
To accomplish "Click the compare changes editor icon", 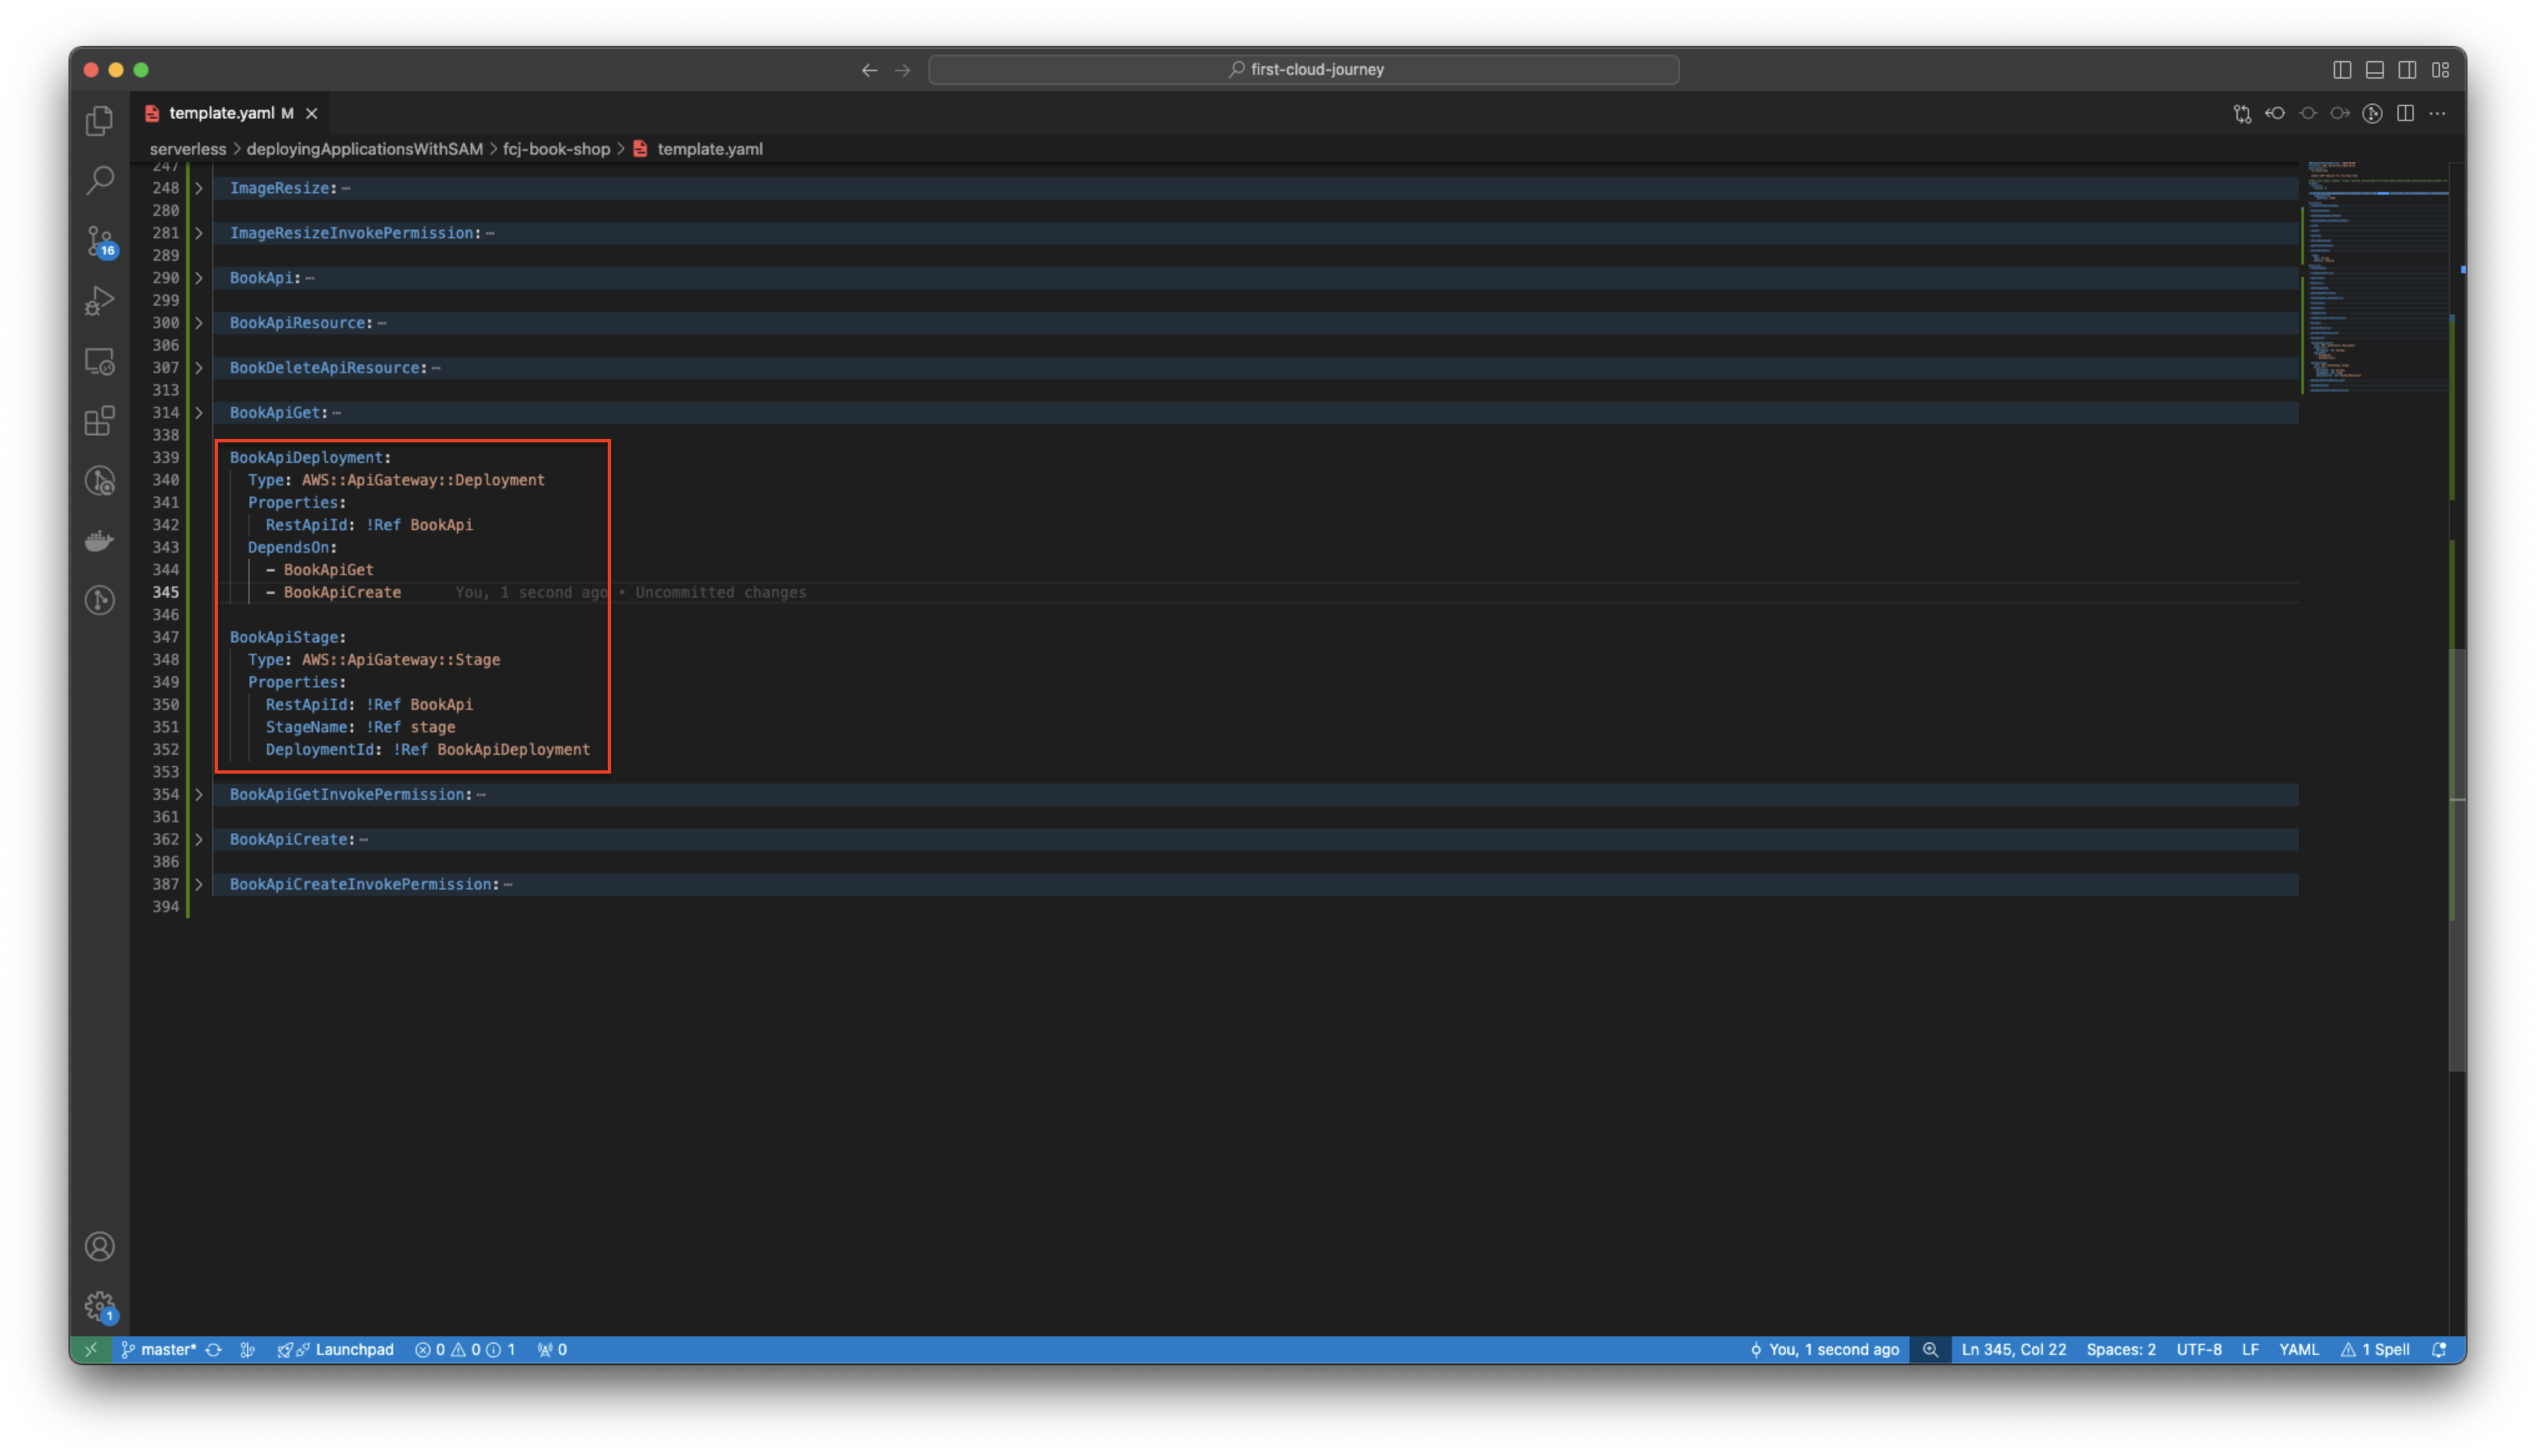I will coord(2242,113).
